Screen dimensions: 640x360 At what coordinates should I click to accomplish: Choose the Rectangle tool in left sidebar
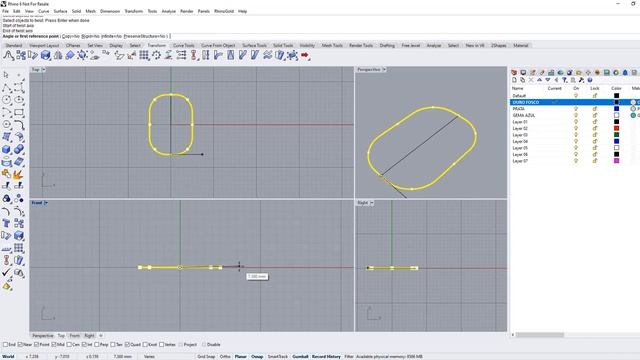click(x=19, y=112)
